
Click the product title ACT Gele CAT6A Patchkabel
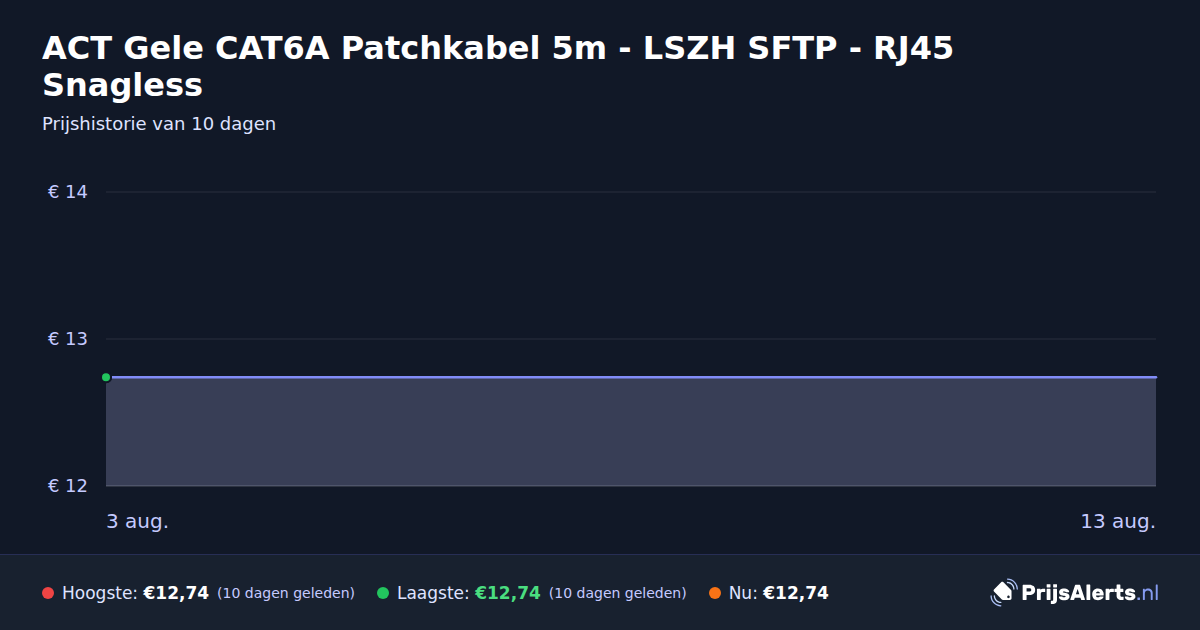498,66
